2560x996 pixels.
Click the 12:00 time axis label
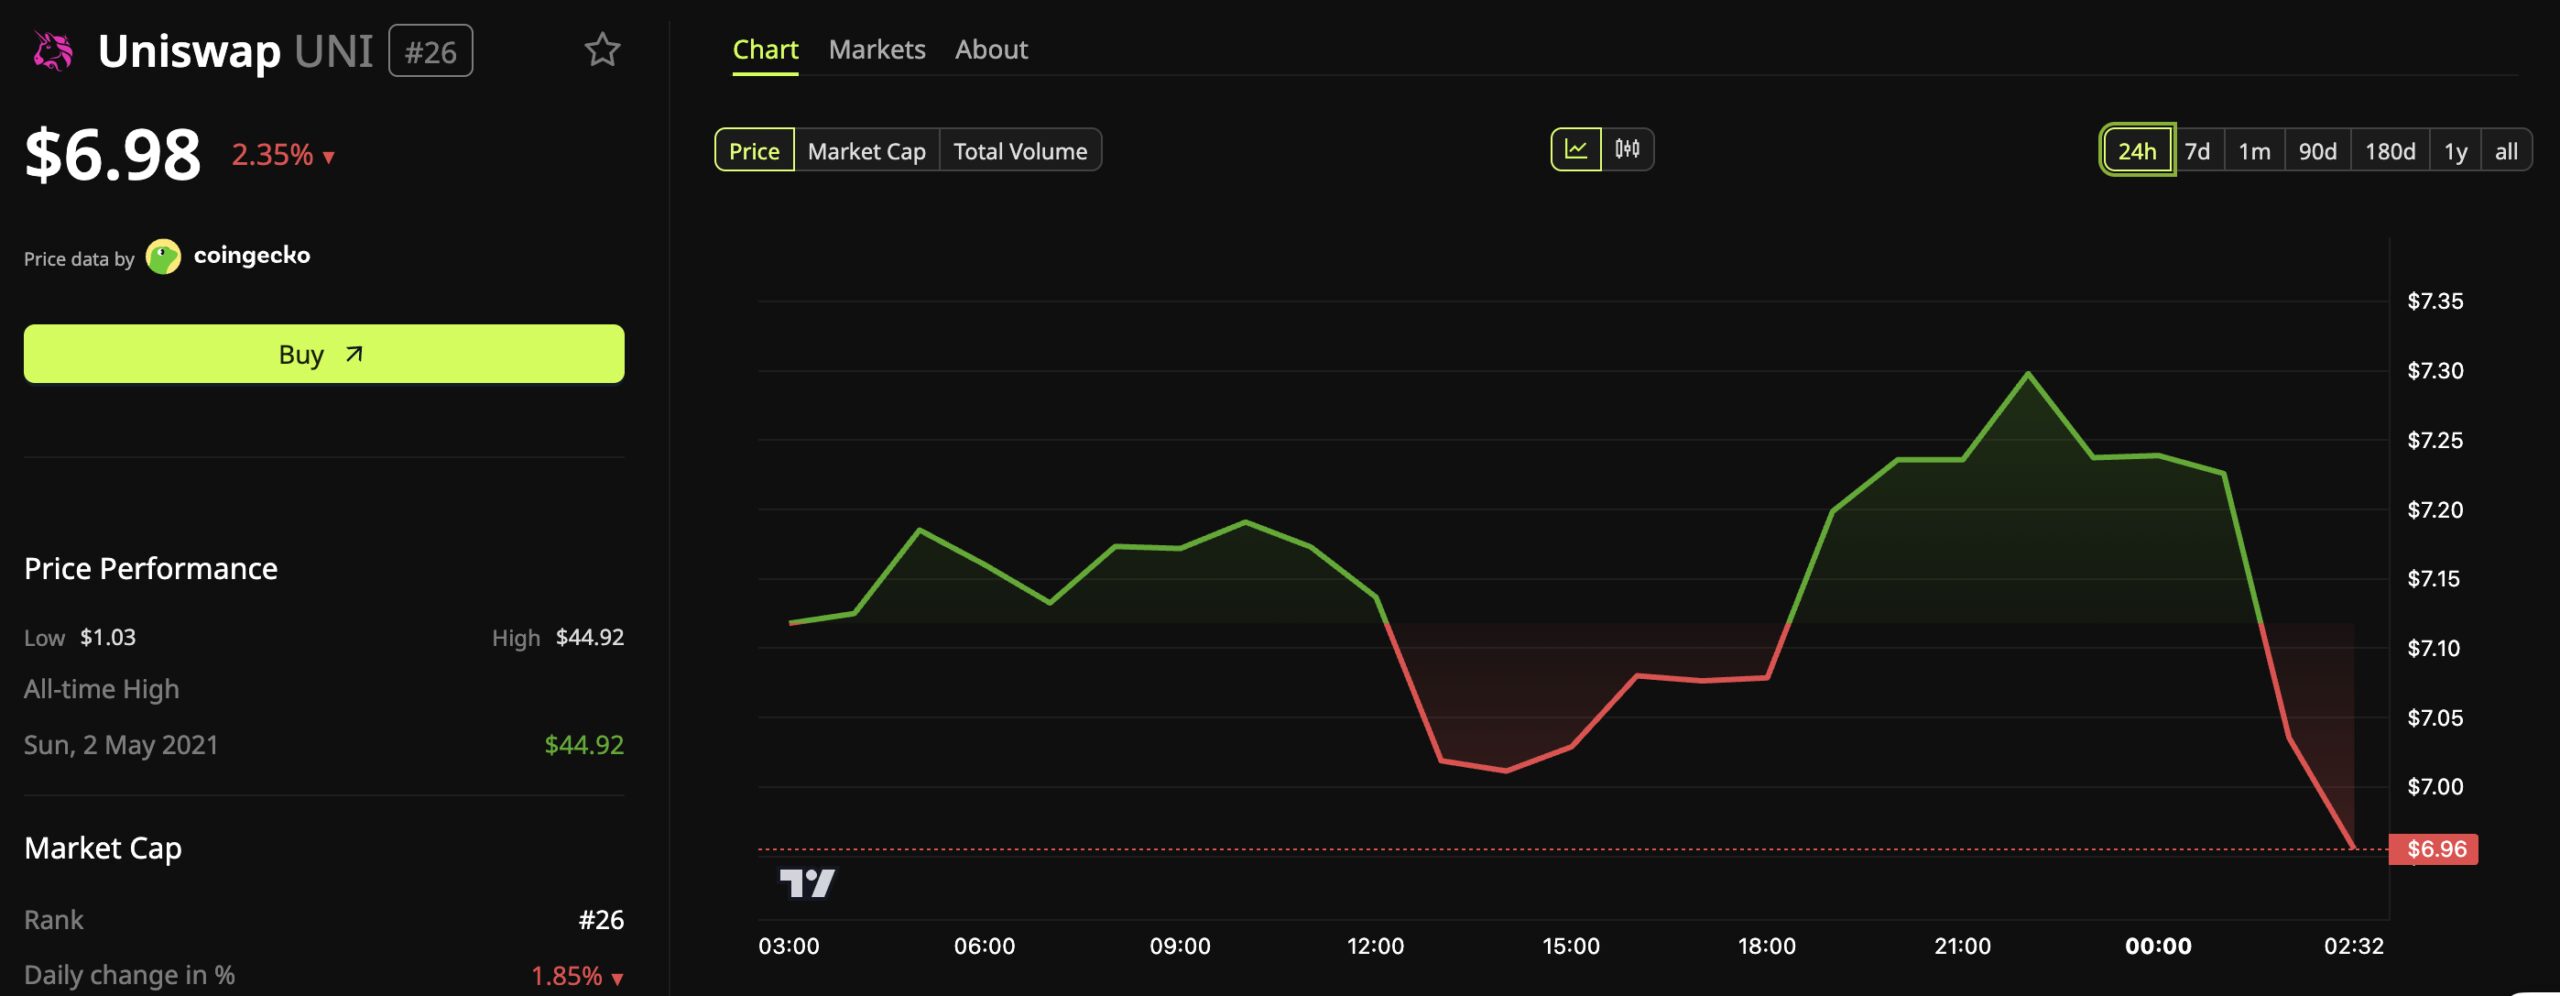click(x=1375, y=946)
